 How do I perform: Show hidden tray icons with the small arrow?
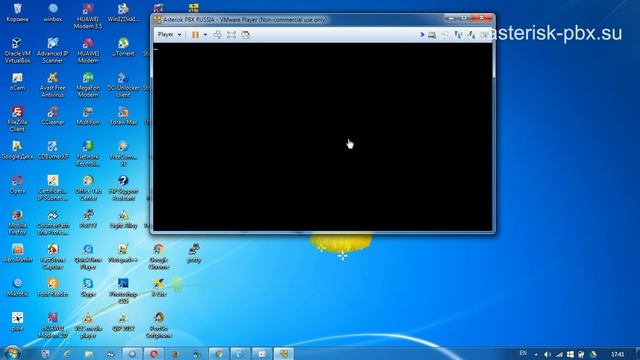(536, 355)
